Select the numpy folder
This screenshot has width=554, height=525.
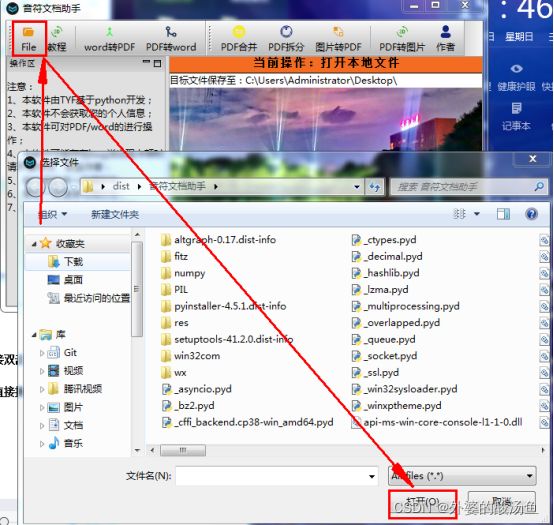coord(183,273)
